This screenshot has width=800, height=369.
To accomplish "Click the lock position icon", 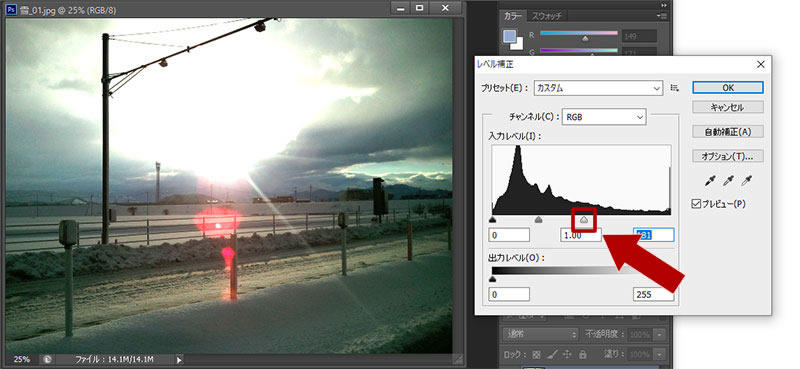I will click(567, 354).
